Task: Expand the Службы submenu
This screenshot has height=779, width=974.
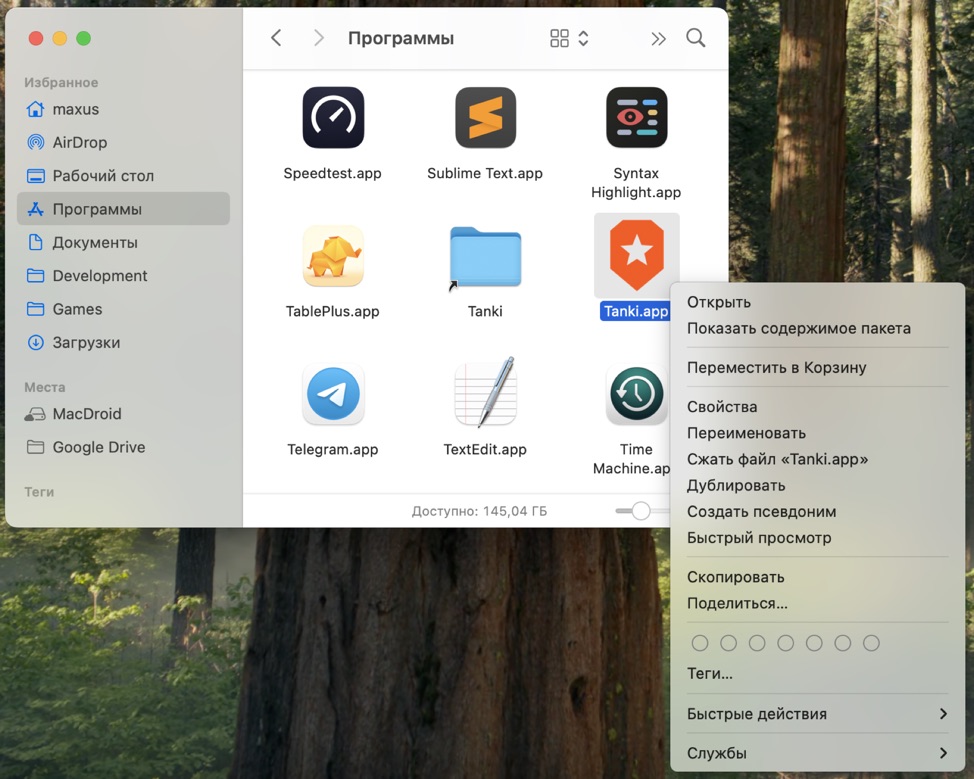Action: tap(817, 753)
